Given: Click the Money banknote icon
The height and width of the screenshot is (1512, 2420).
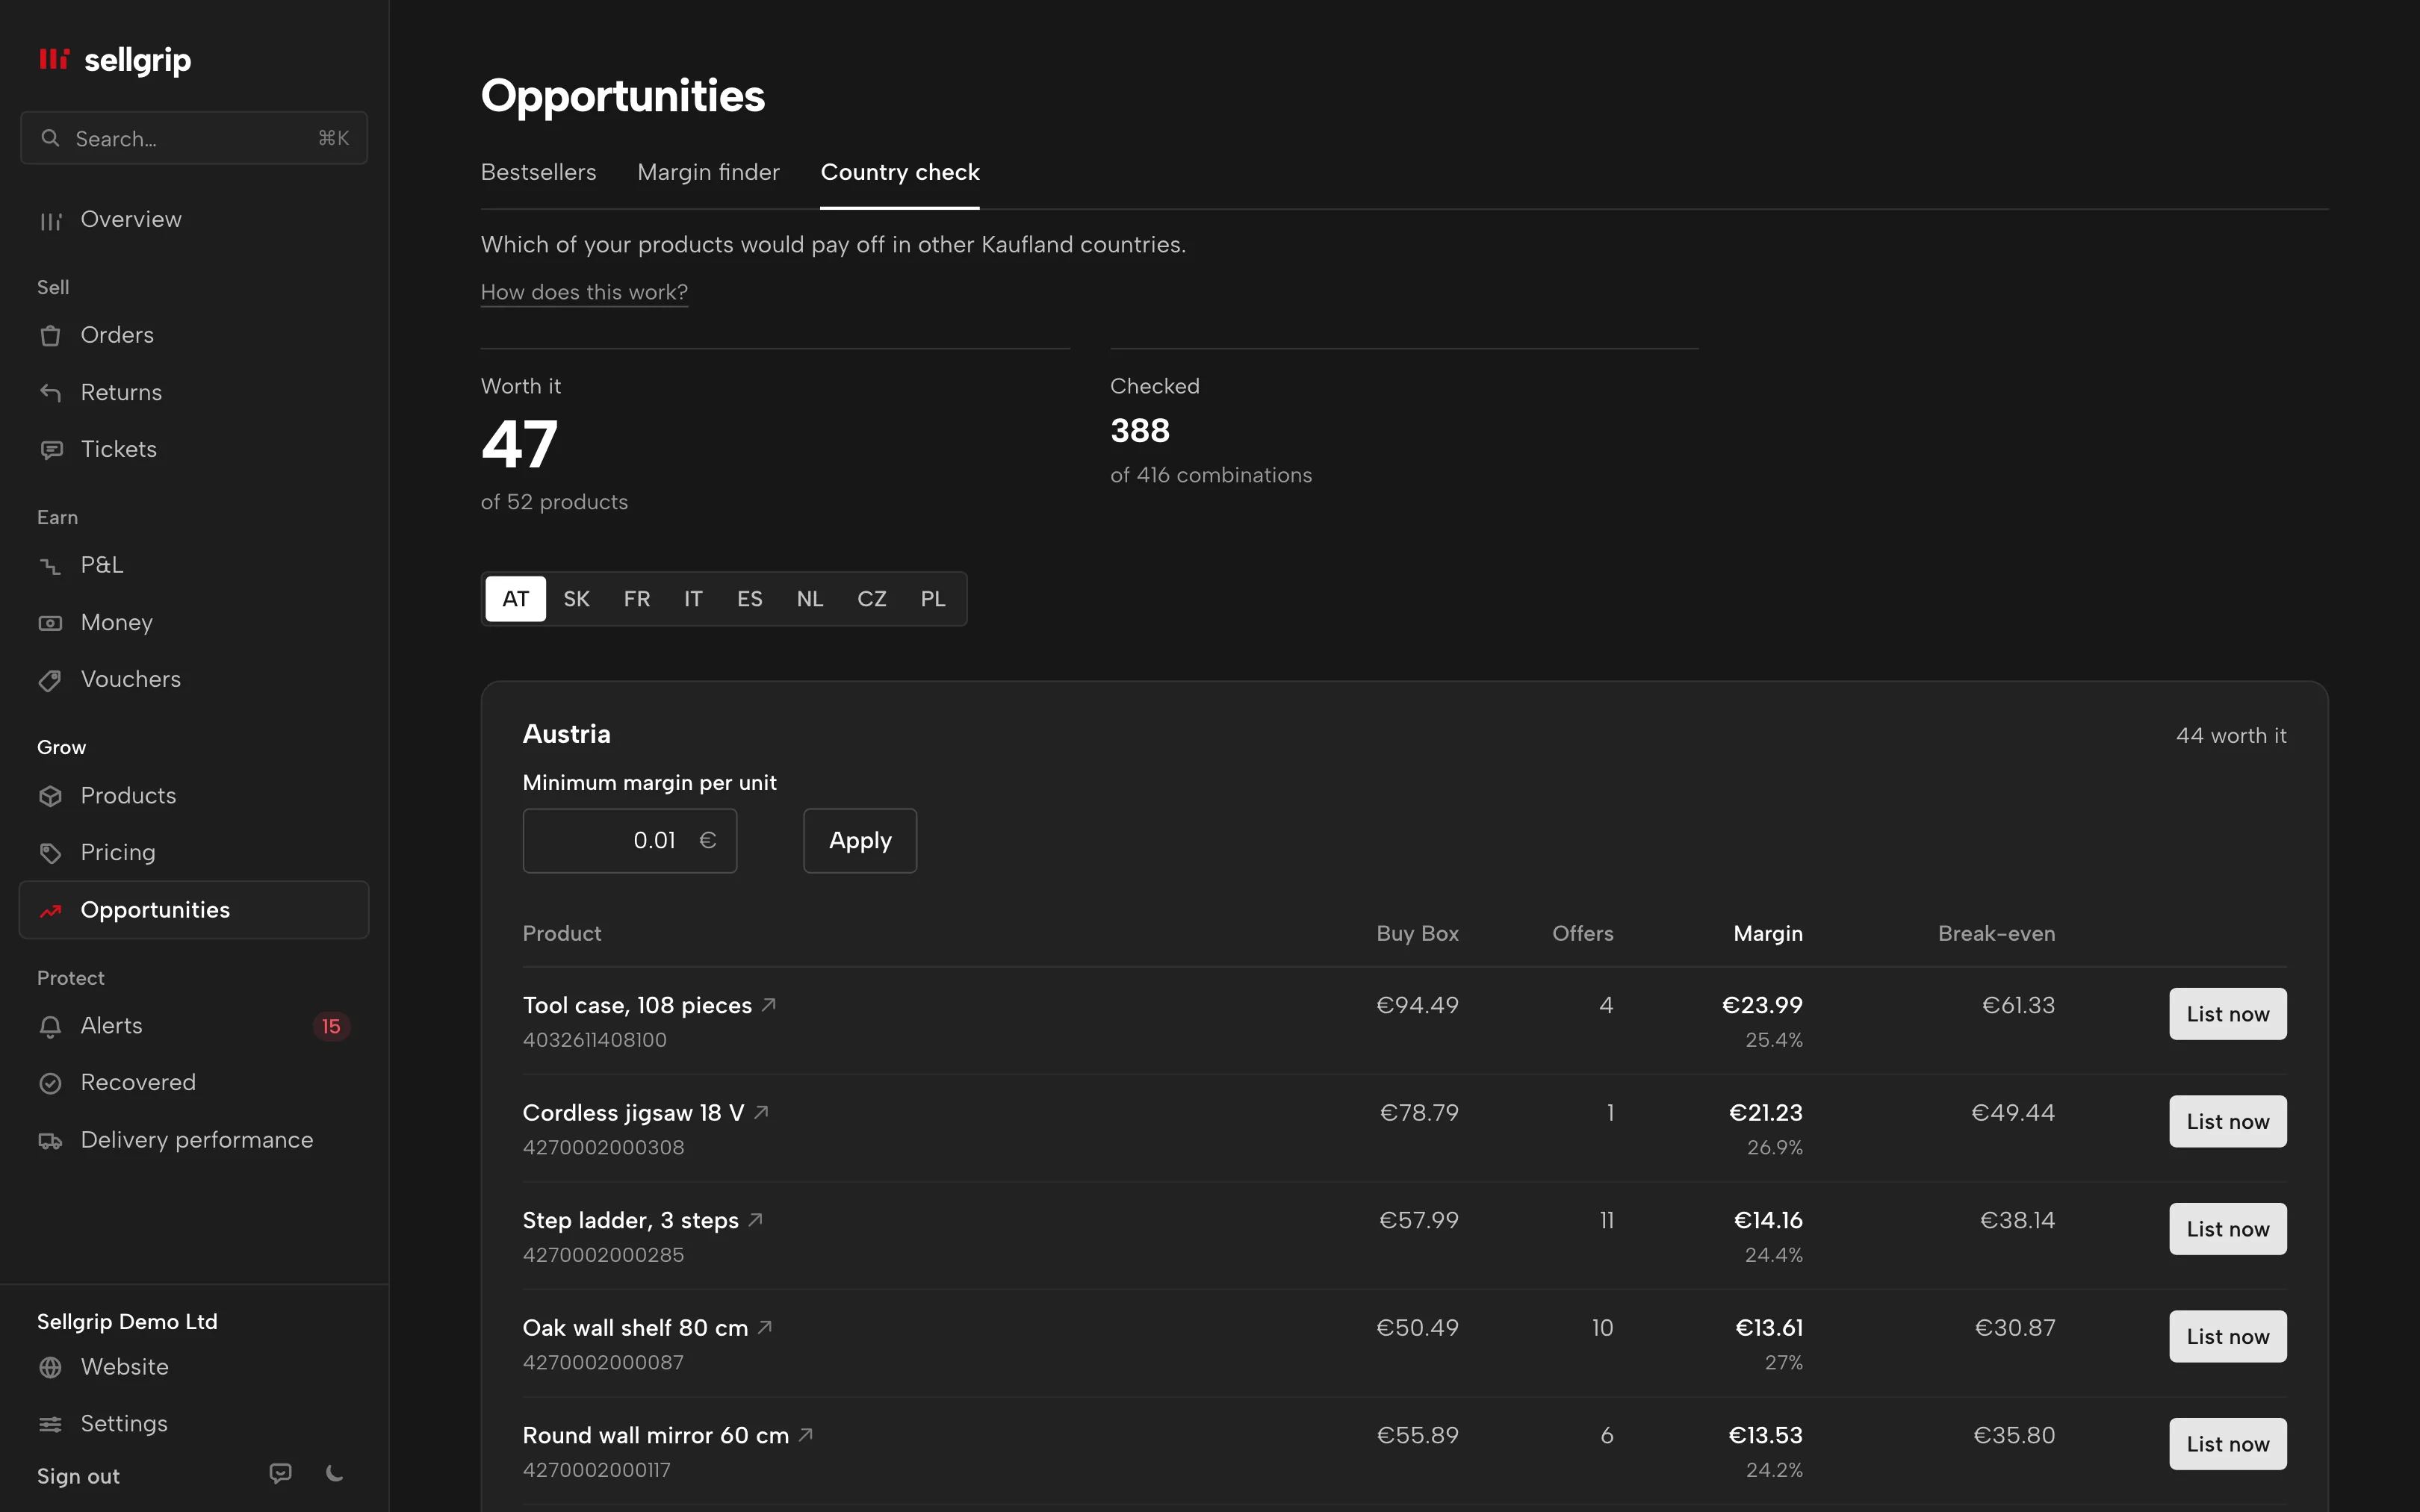Looking at the screenshot, I should pyautogui.click(x=50, y=623).
